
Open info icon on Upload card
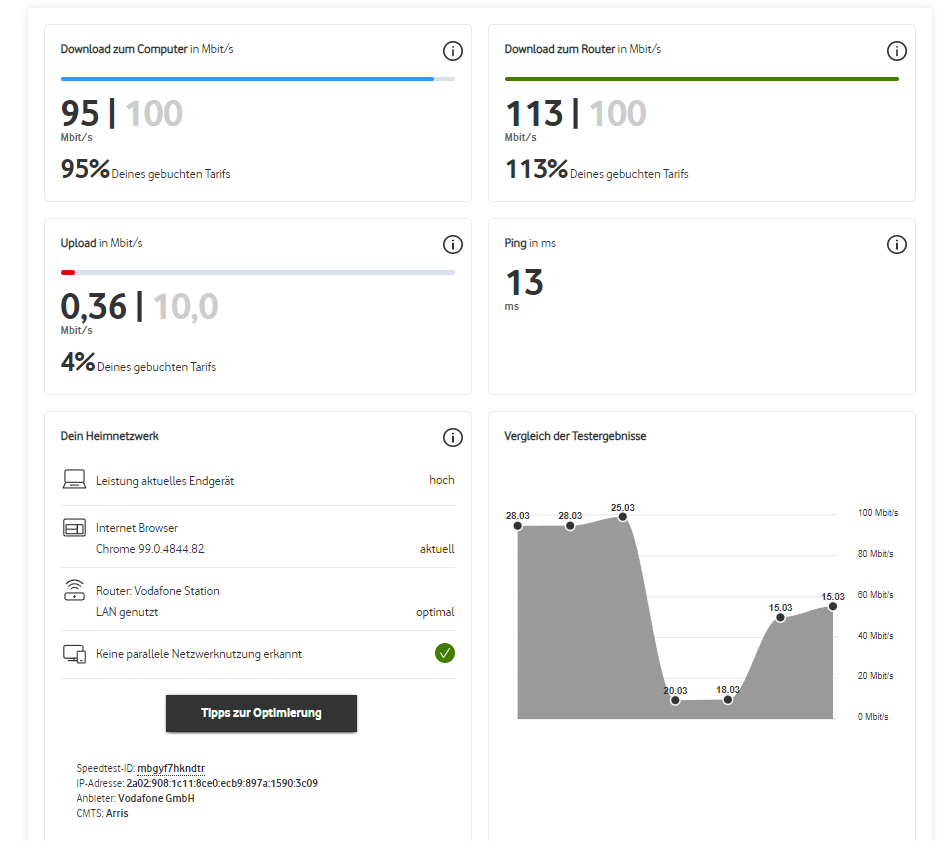(x=452, y=244)
